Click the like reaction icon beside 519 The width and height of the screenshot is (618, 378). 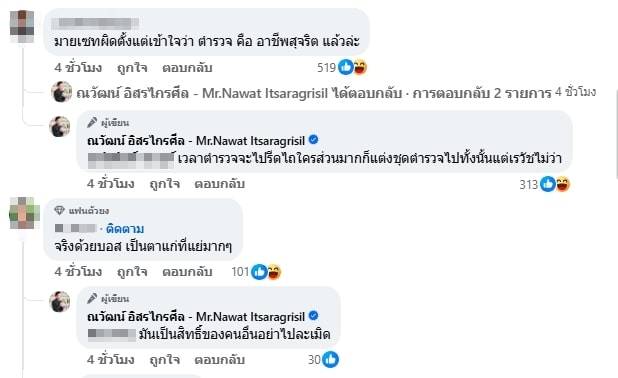(x=346, y=67)
